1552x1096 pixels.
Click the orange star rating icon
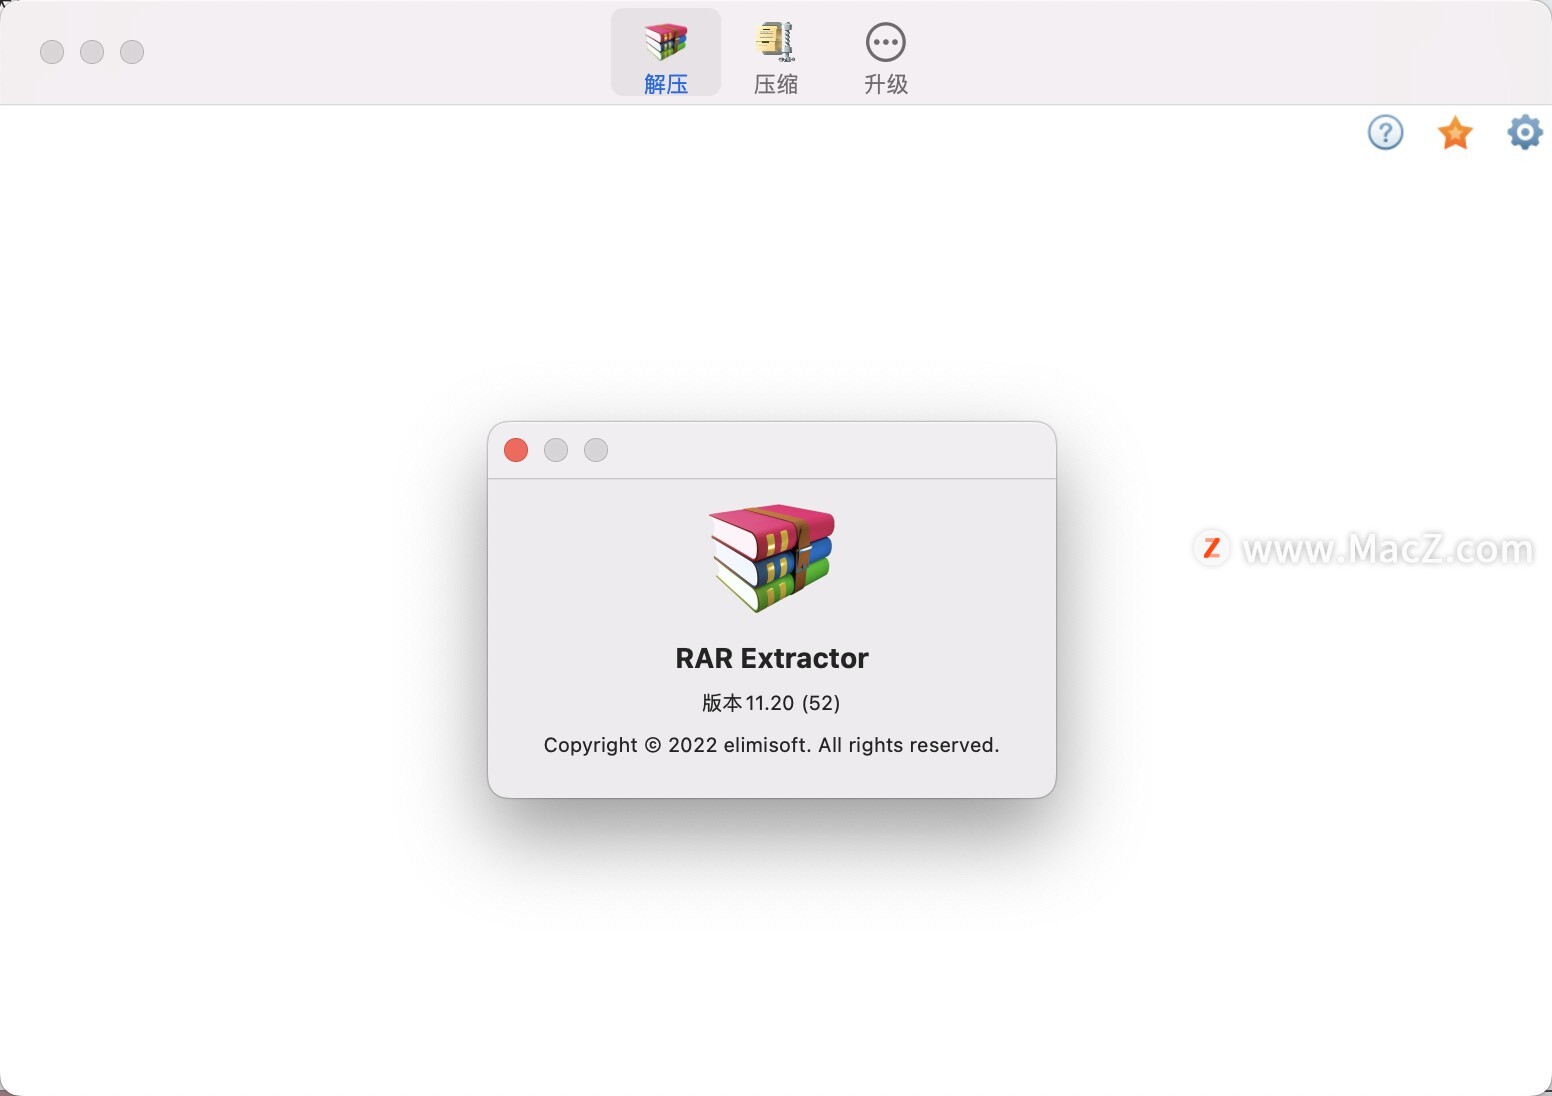(1455, 132)
